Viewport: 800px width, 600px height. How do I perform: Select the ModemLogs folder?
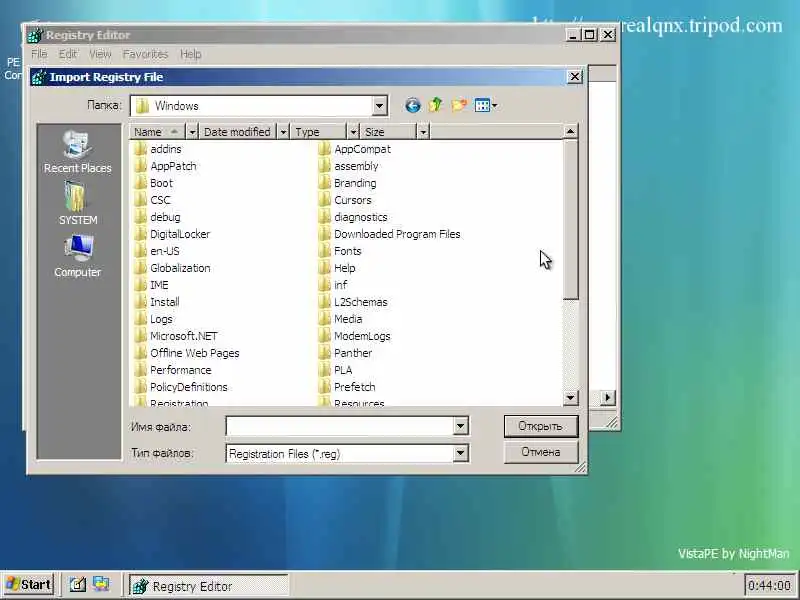355,336
